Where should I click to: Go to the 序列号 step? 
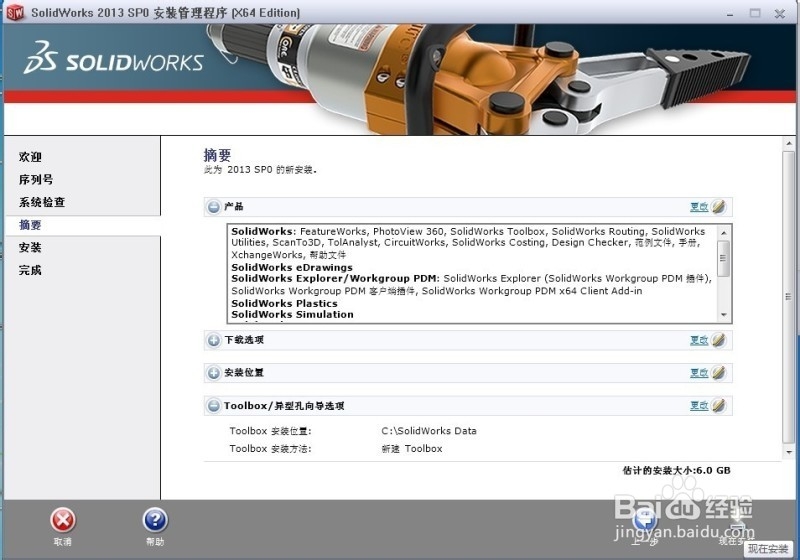(36, 180)
